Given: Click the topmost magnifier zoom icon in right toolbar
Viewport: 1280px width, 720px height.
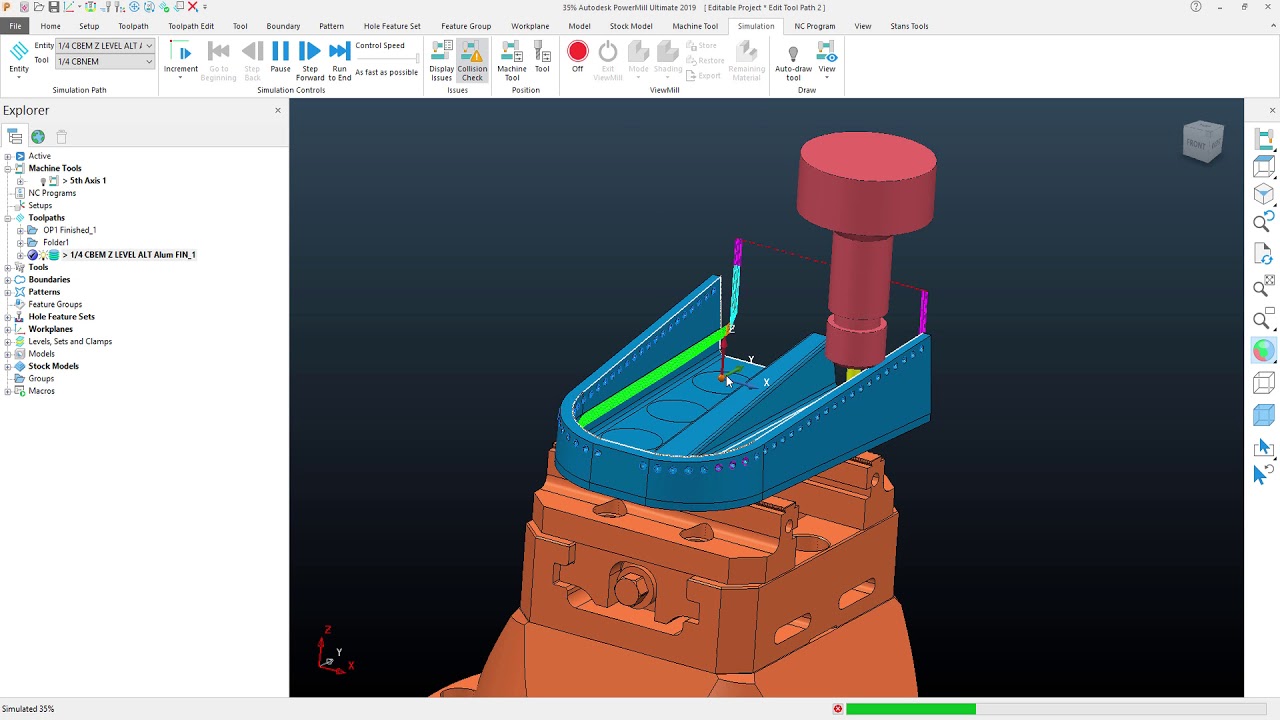Looking at the screenshot, I should coord(1264,222).
